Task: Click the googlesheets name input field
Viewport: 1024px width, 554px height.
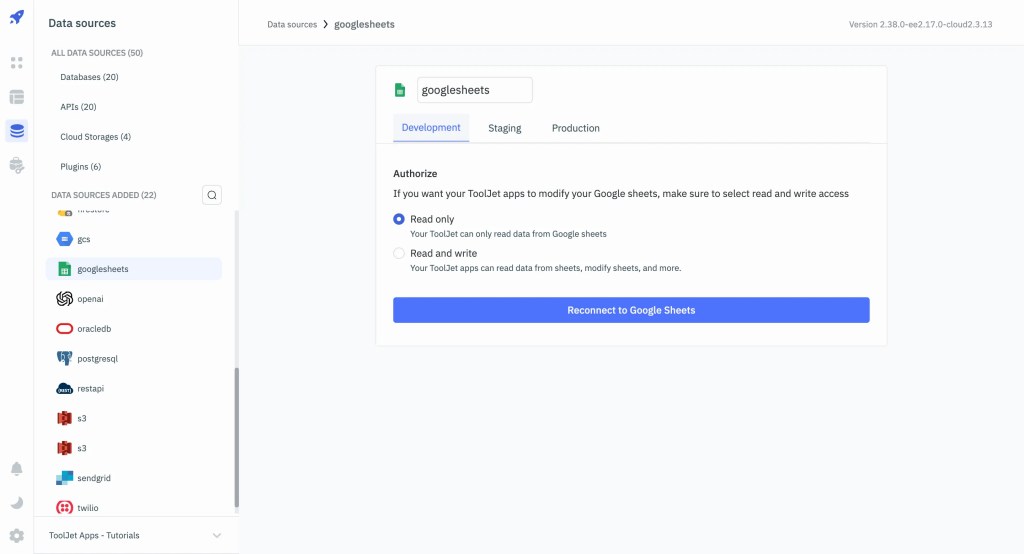Action: (x=475, y=90)
